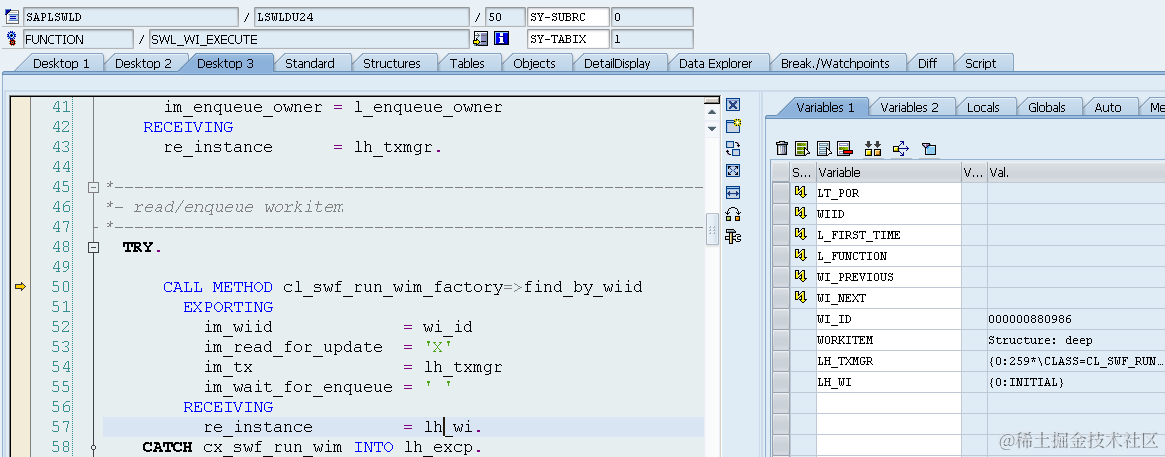Collapse the comment block at line 45

click(94, 187)
